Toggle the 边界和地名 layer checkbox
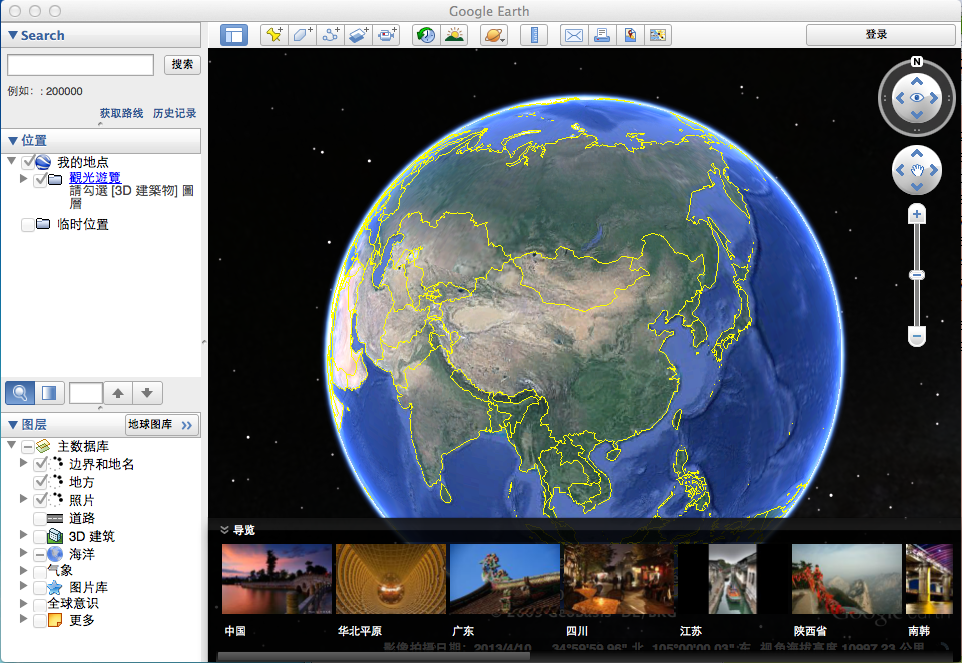The height and width of the screenshot is (663, 962). [x=40, y=464]
